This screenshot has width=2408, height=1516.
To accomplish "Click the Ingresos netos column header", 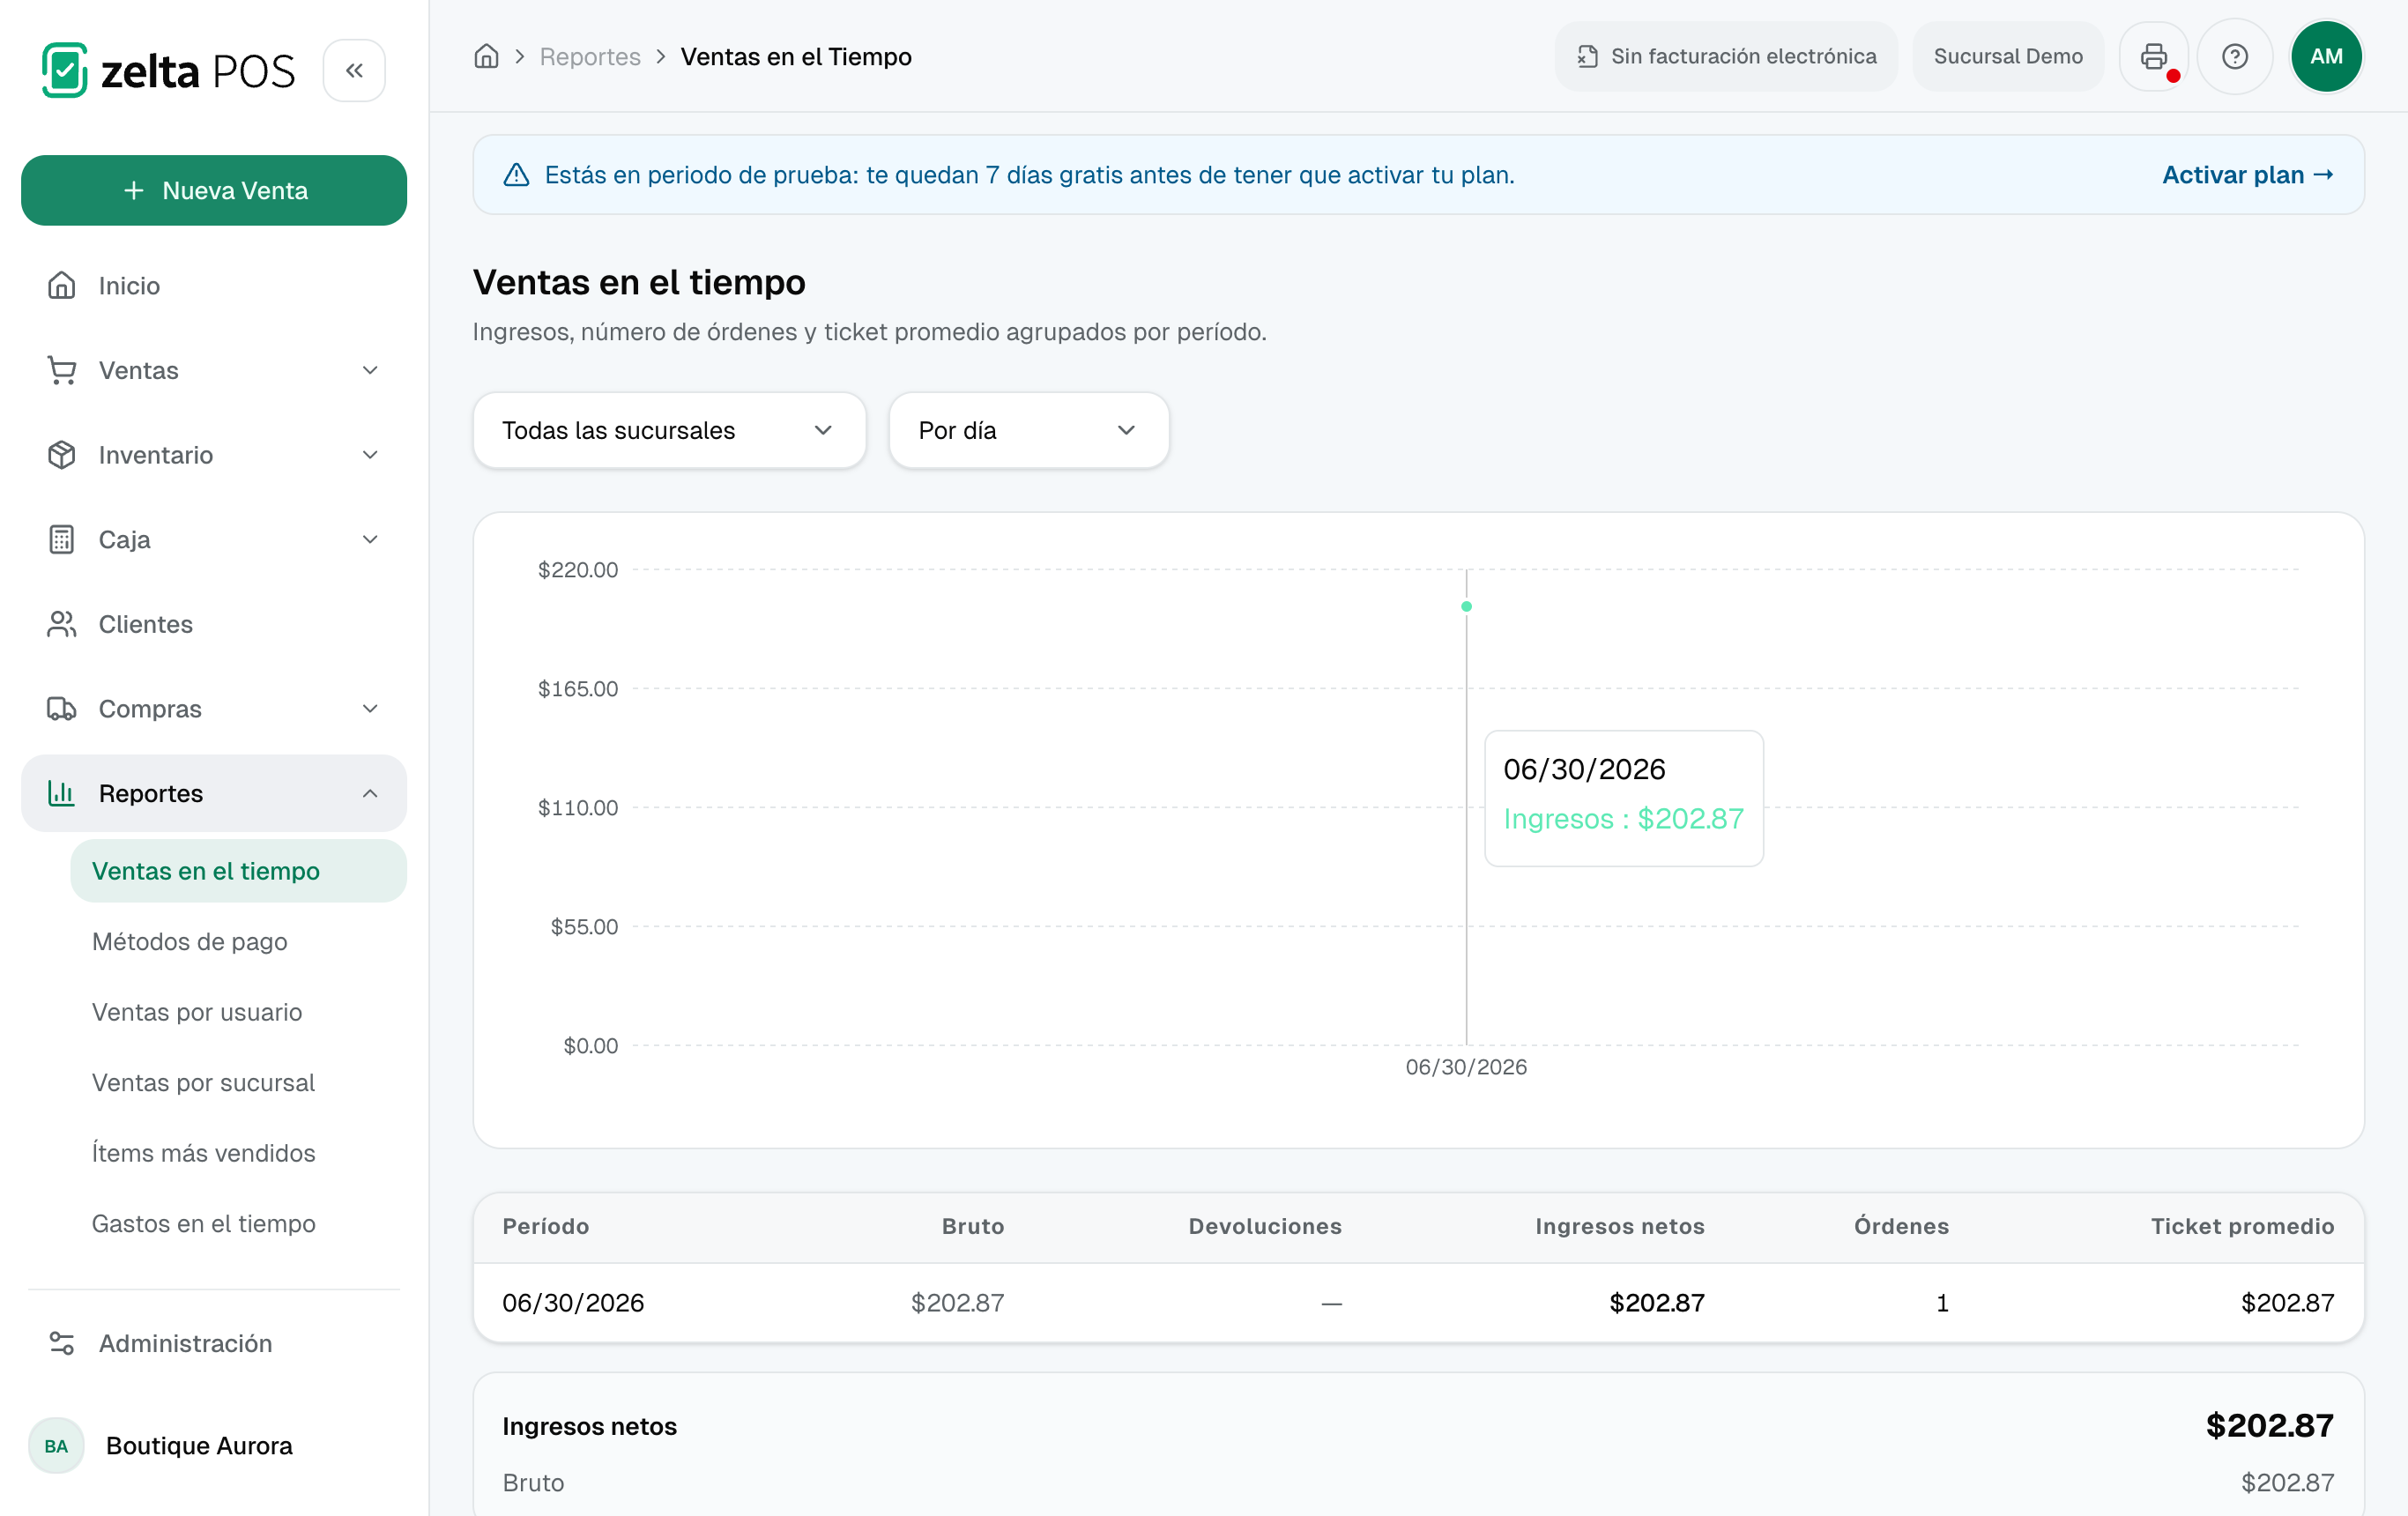I will (1620, 1226).
